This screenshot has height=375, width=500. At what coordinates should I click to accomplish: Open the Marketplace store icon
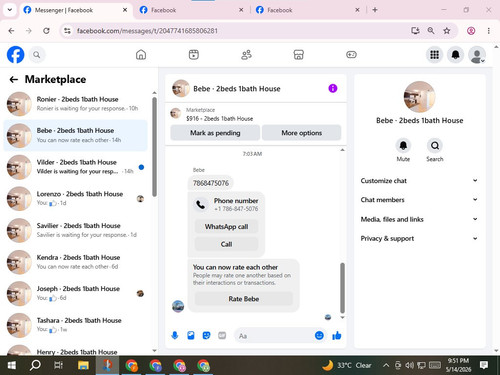(299, 55)
